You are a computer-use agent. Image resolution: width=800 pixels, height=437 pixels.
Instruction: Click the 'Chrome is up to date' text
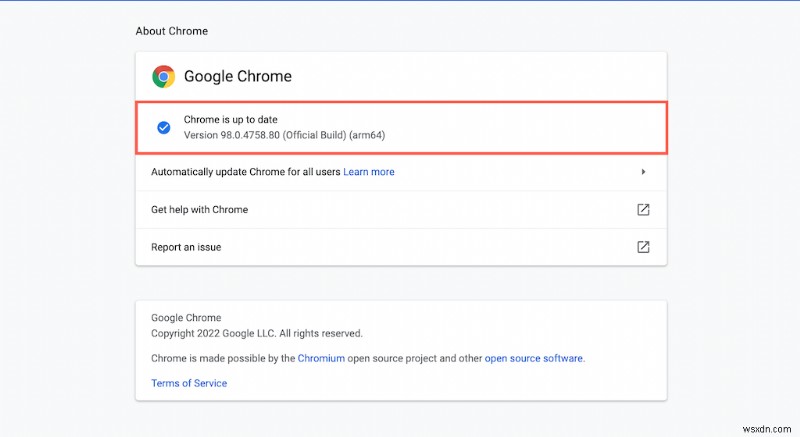click(x=231, y=120)
